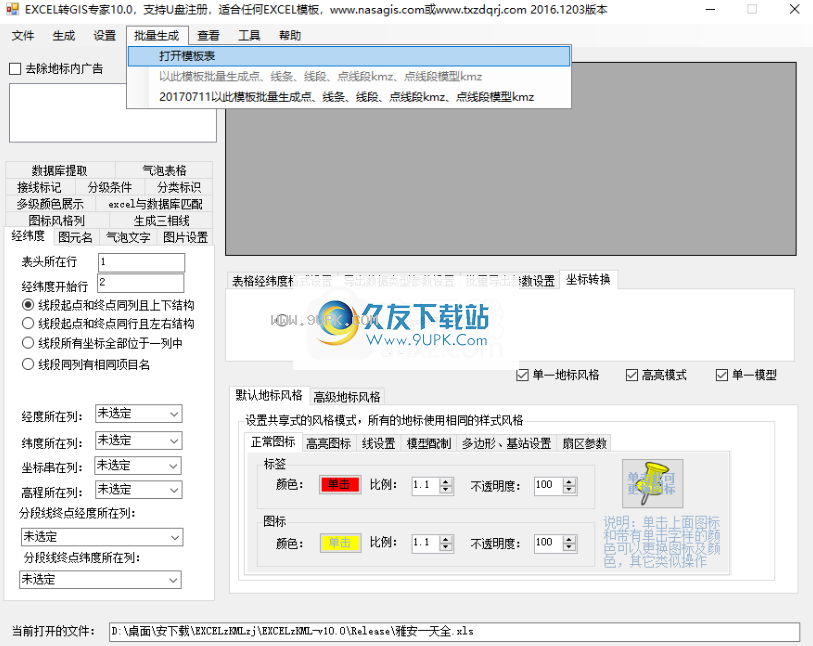Image resolution: width=813 pixels, height=646 pixels.
Task: Switch to 高级地标风格 tab
Action: pos(347,397)
